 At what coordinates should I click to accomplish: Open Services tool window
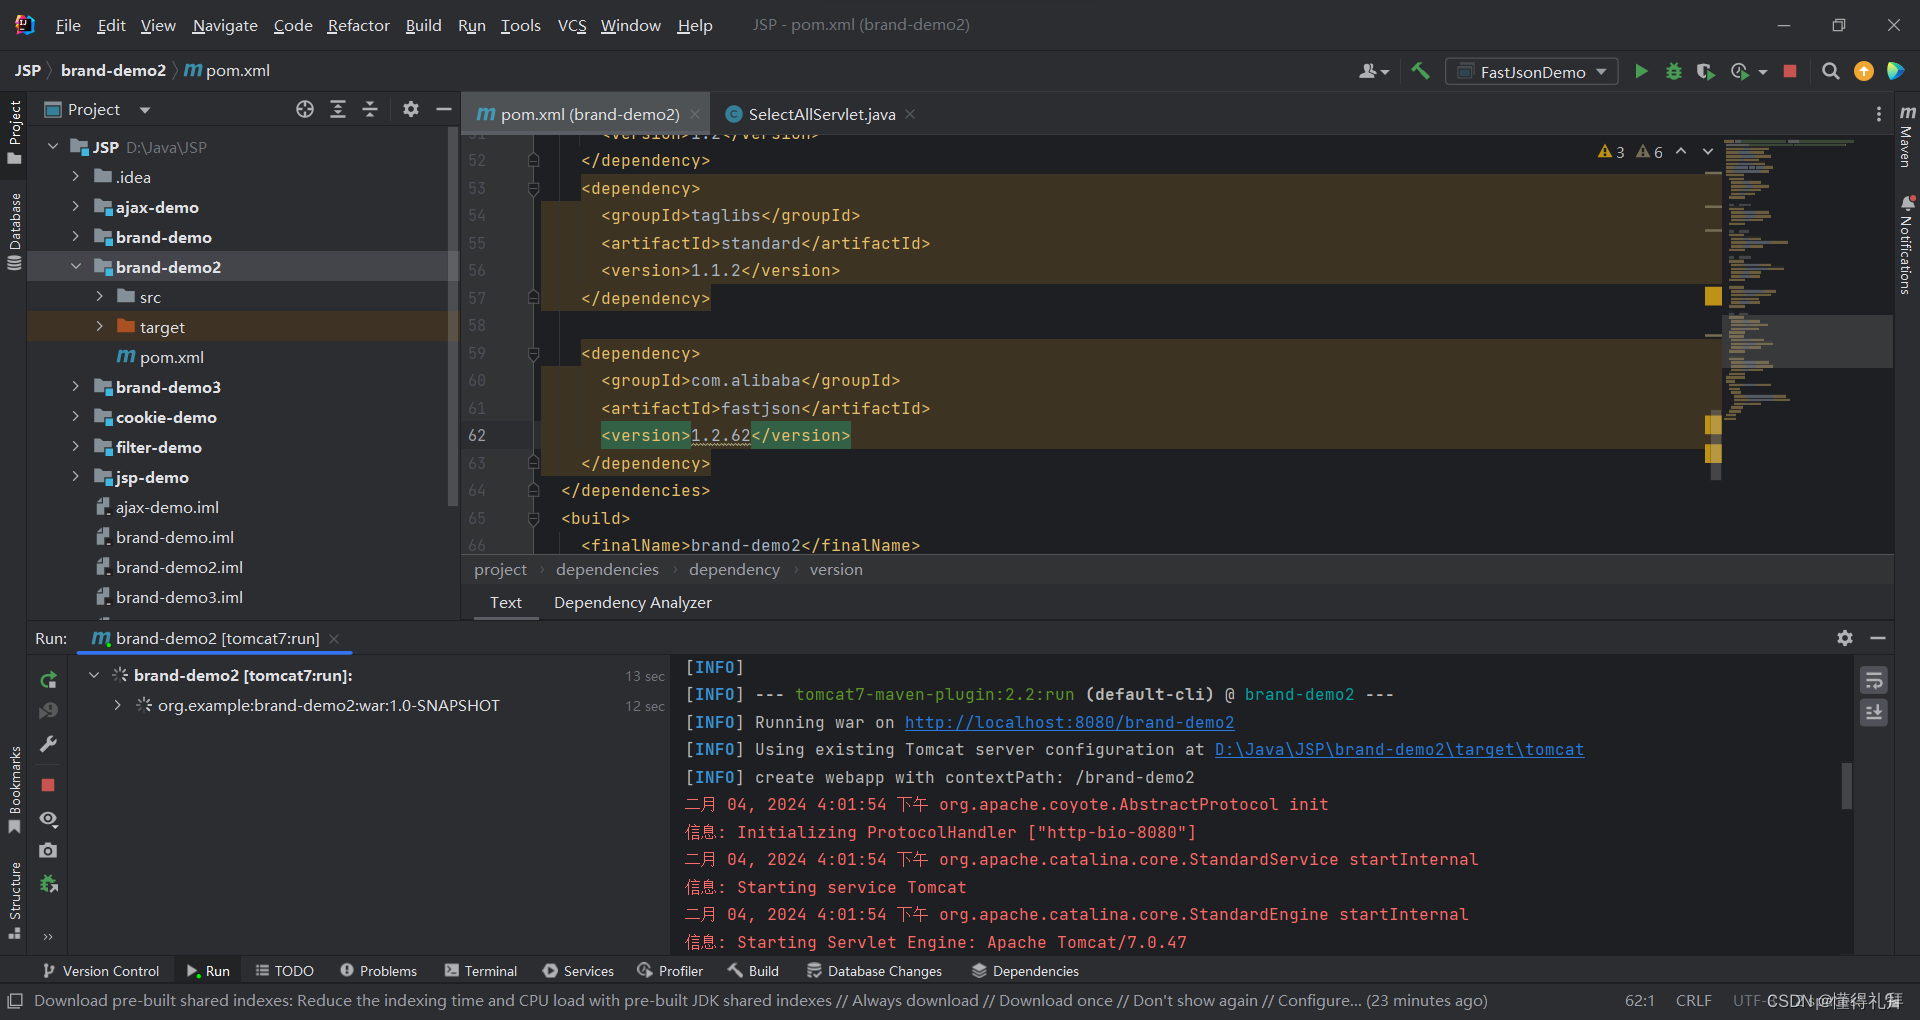click(578, 971)
